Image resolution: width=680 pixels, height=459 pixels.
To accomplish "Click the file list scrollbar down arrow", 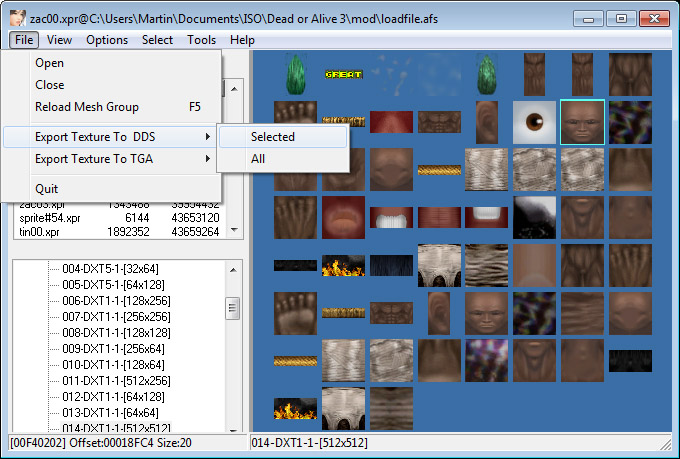I will pyautogui.click(x=234, y=230).
